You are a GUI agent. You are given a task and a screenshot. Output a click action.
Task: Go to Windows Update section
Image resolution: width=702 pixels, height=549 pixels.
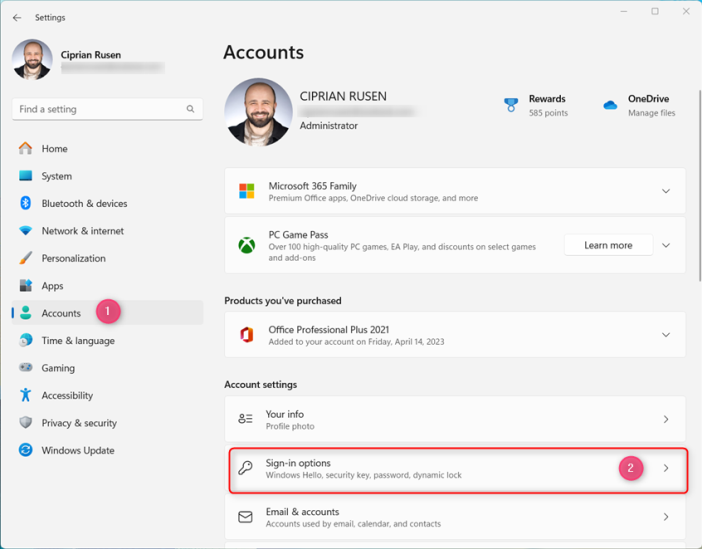coord(78,450)
